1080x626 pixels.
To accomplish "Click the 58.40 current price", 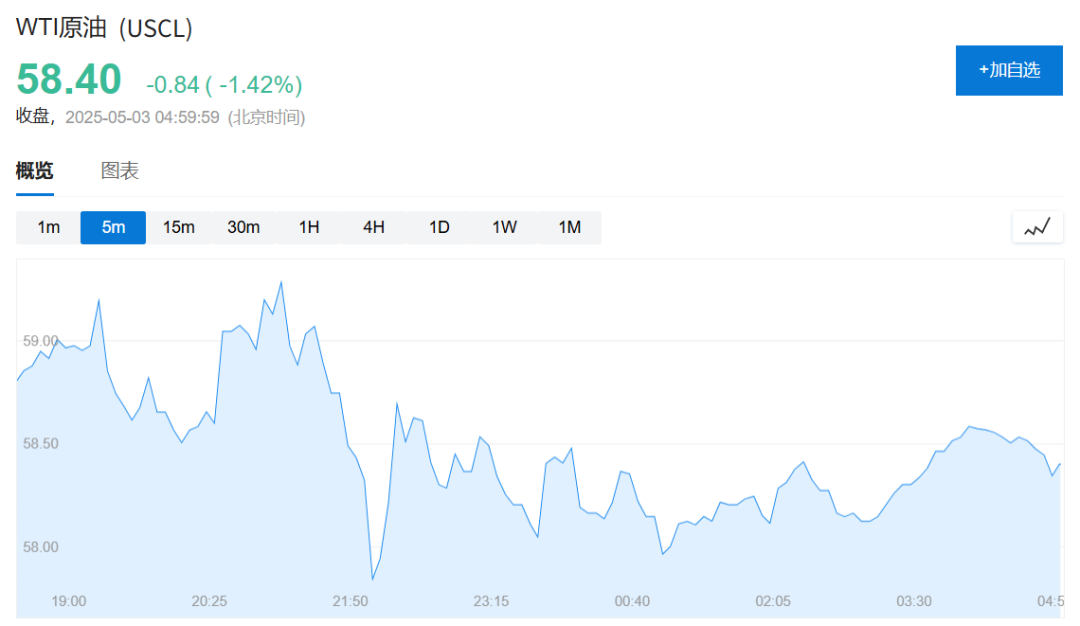I will click(x=69, y=79).
